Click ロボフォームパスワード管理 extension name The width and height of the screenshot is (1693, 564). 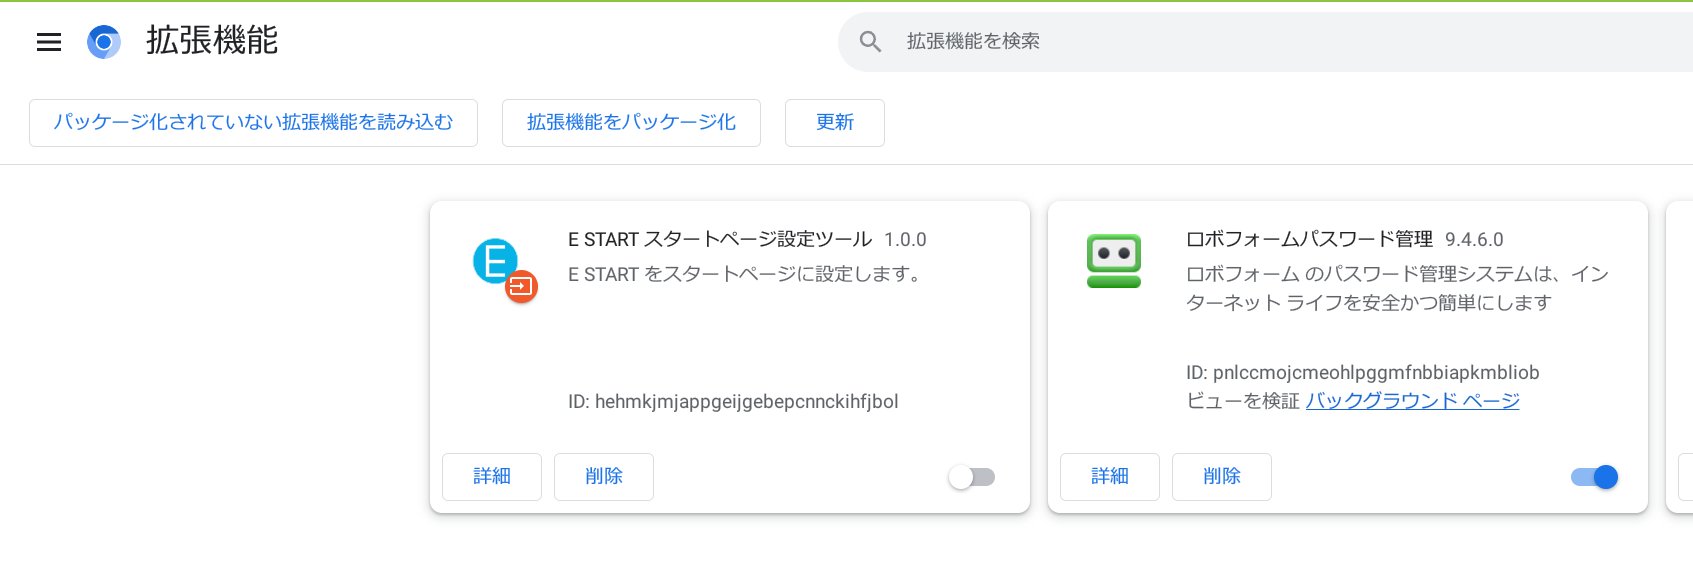pos(1309,240)
